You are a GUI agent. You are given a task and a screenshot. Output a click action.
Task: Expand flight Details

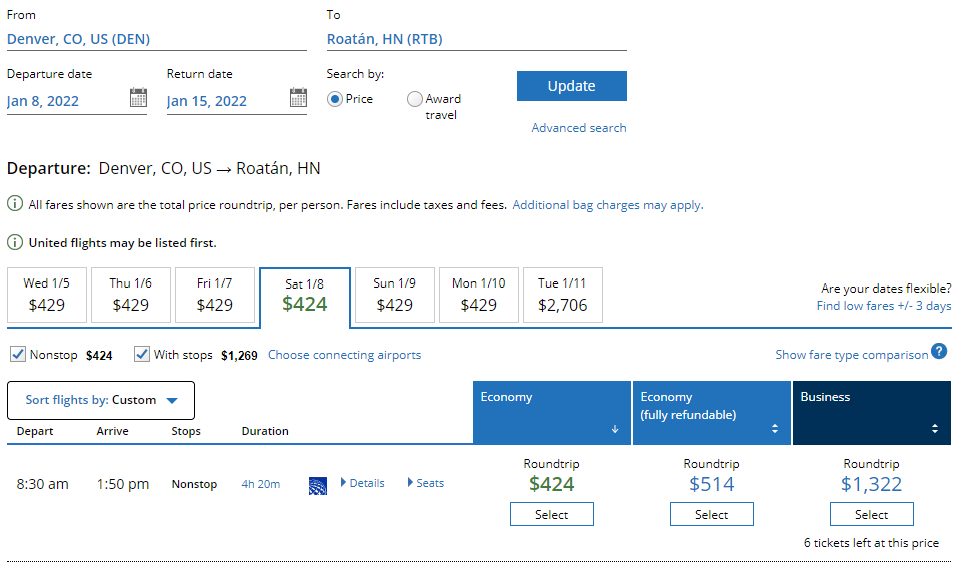363,483
